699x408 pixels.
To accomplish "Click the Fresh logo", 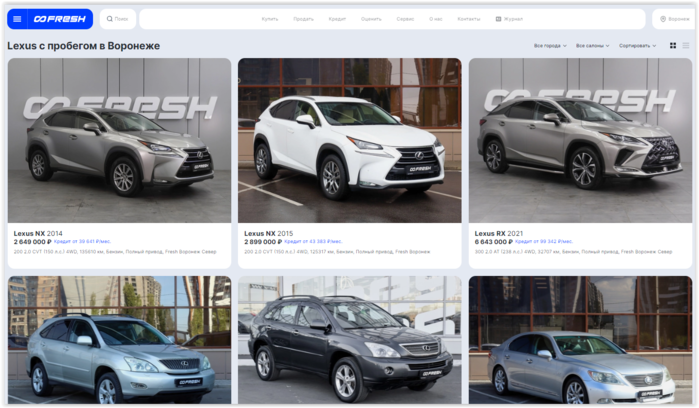I will click(x=60, y=19).
